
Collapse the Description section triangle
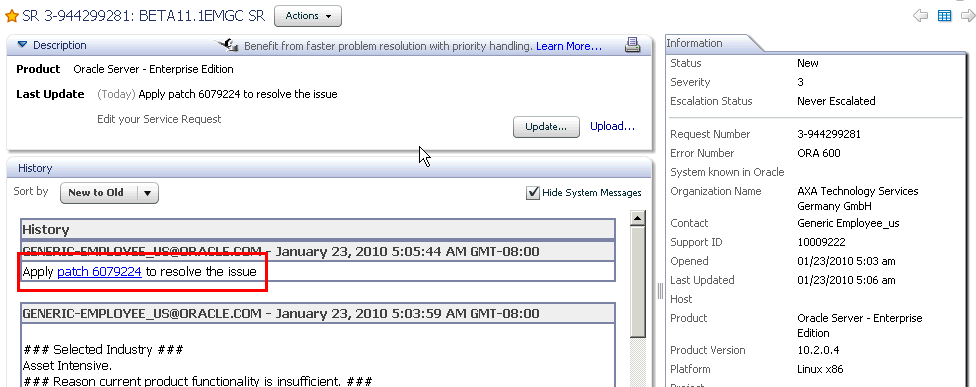23,45
